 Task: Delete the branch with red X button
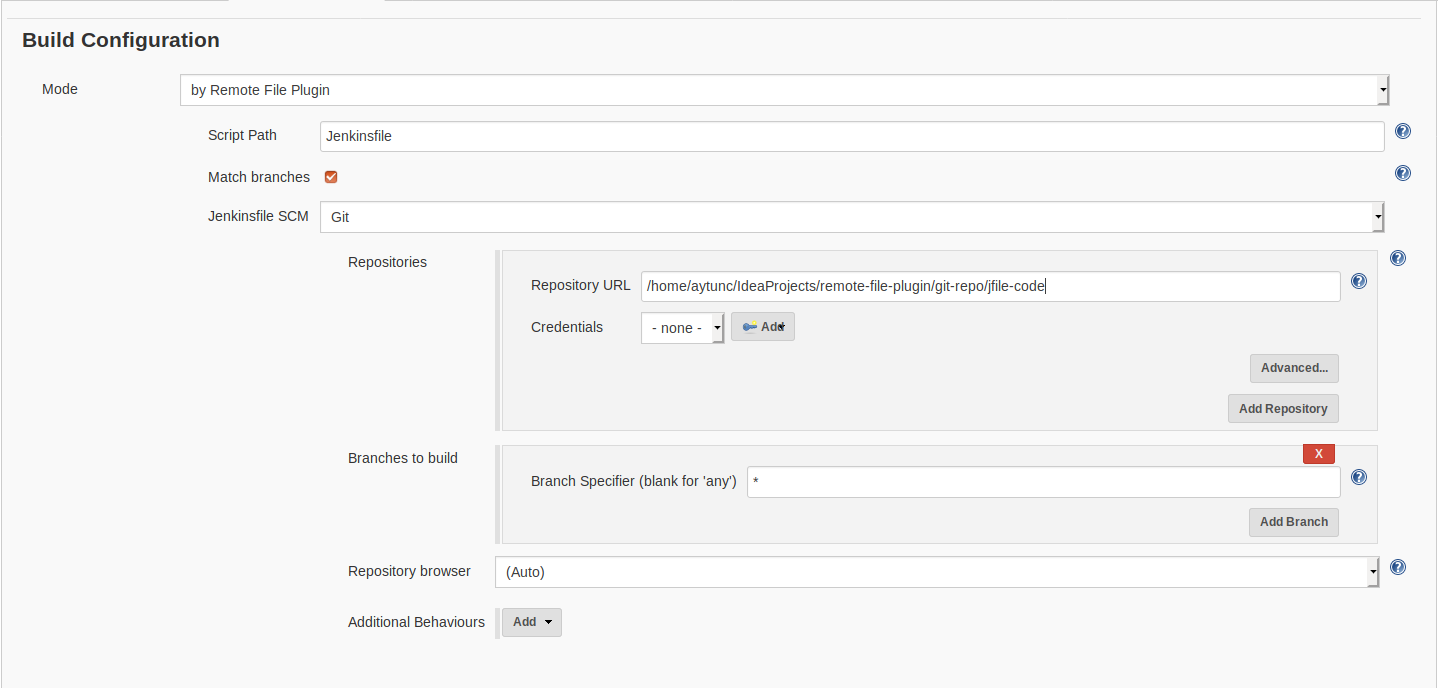tap(1319, 454)
